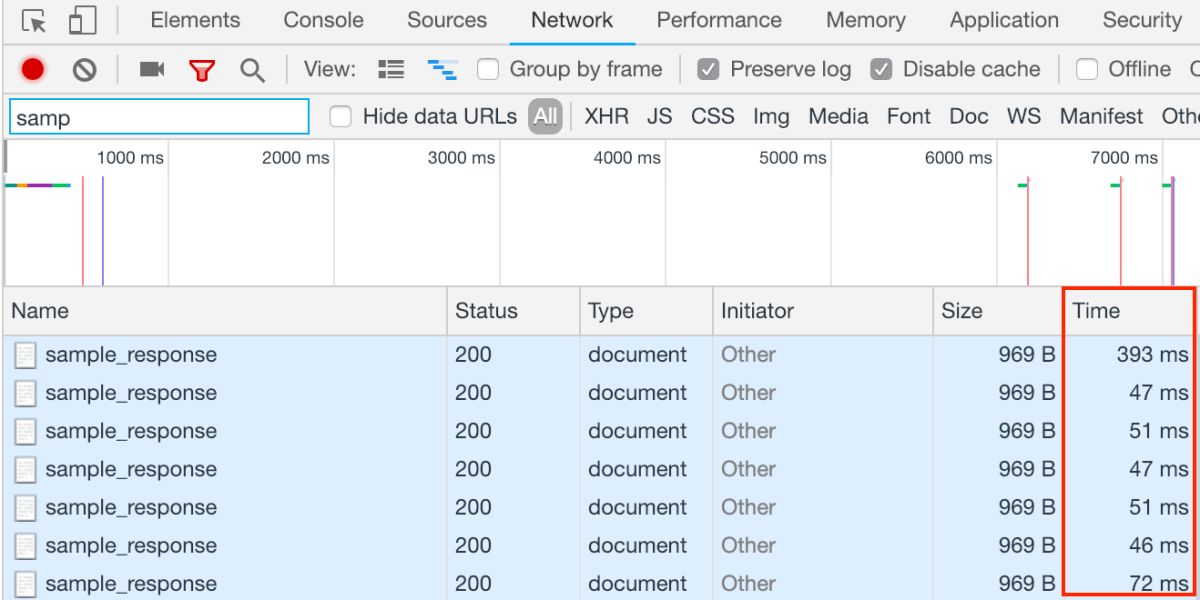Switch to large request rows view
Viewport: 1200px width, 600px height.
391,70
